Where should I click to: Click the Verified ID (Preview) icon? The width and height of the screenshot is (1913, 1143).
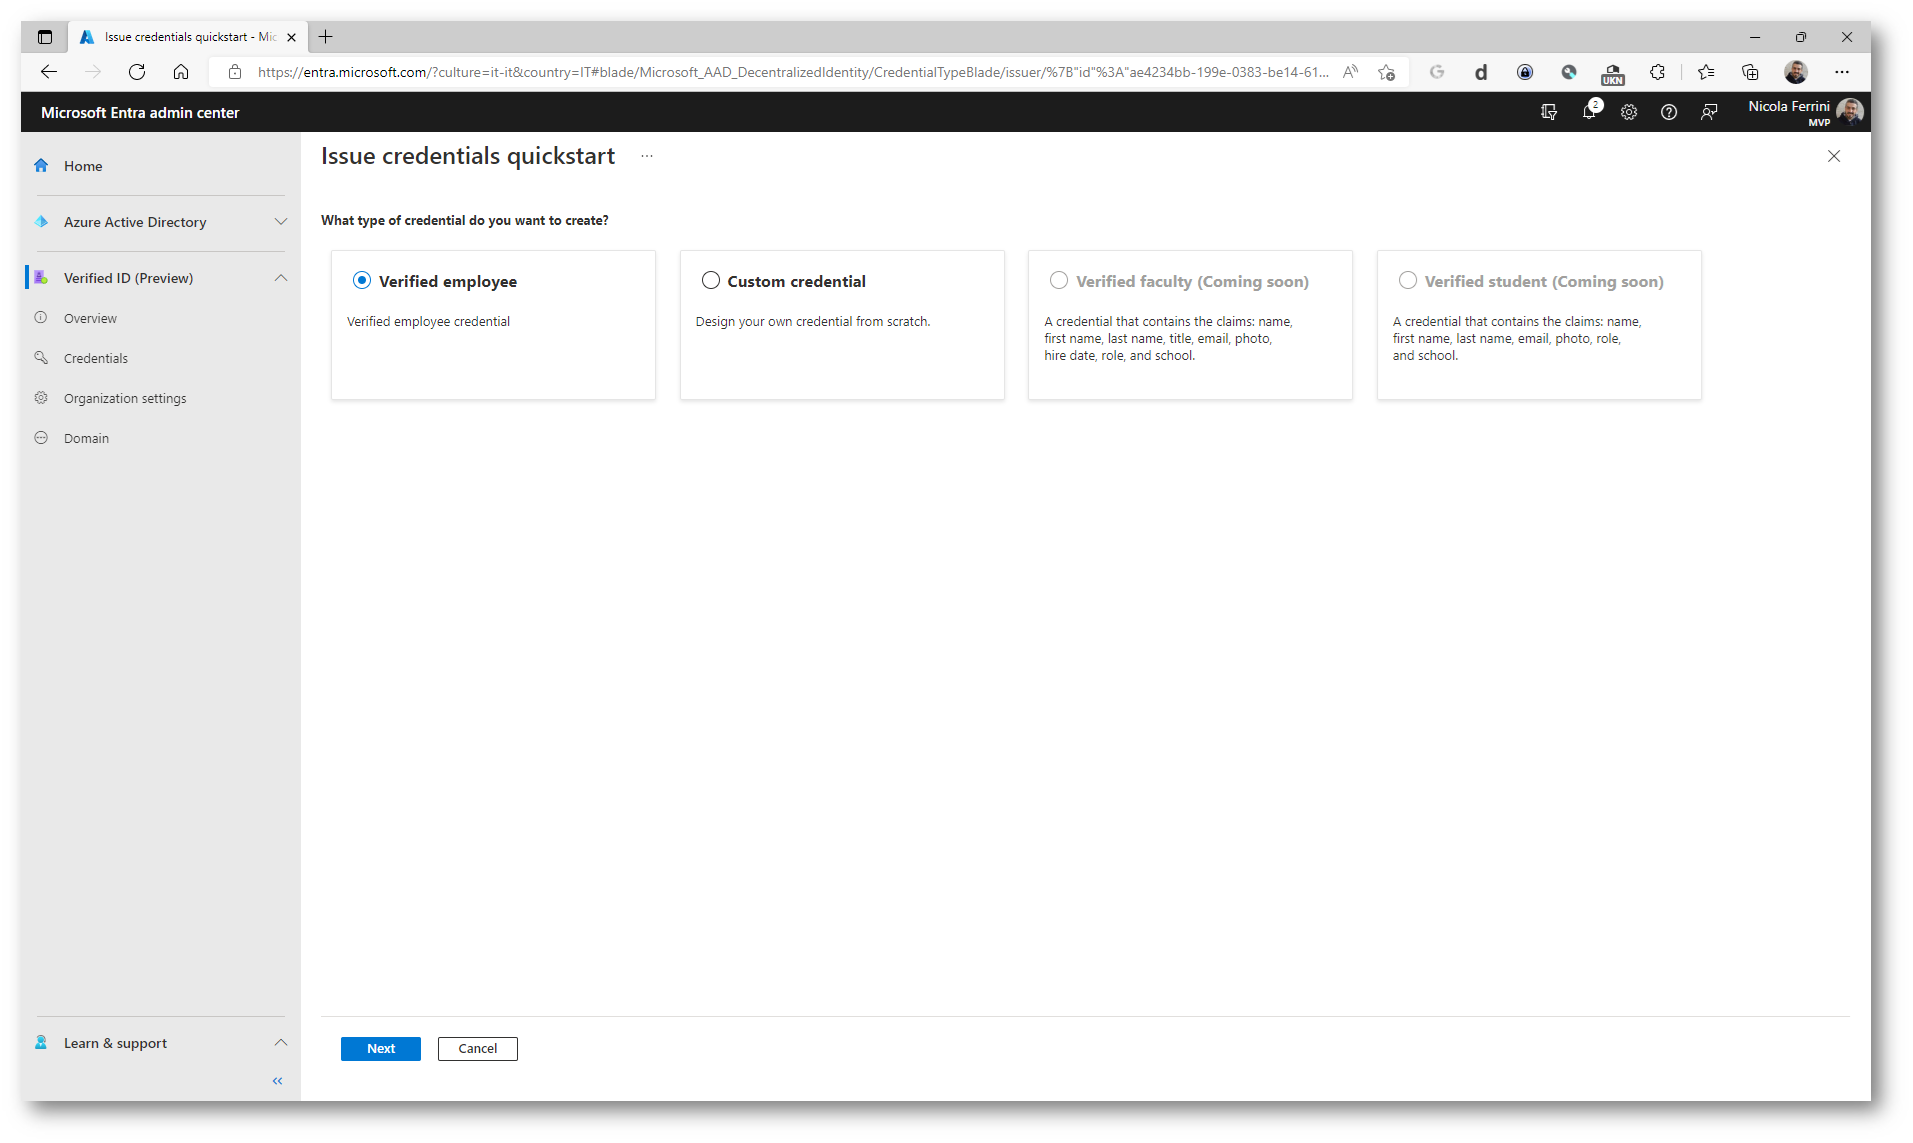coord(41,278)
